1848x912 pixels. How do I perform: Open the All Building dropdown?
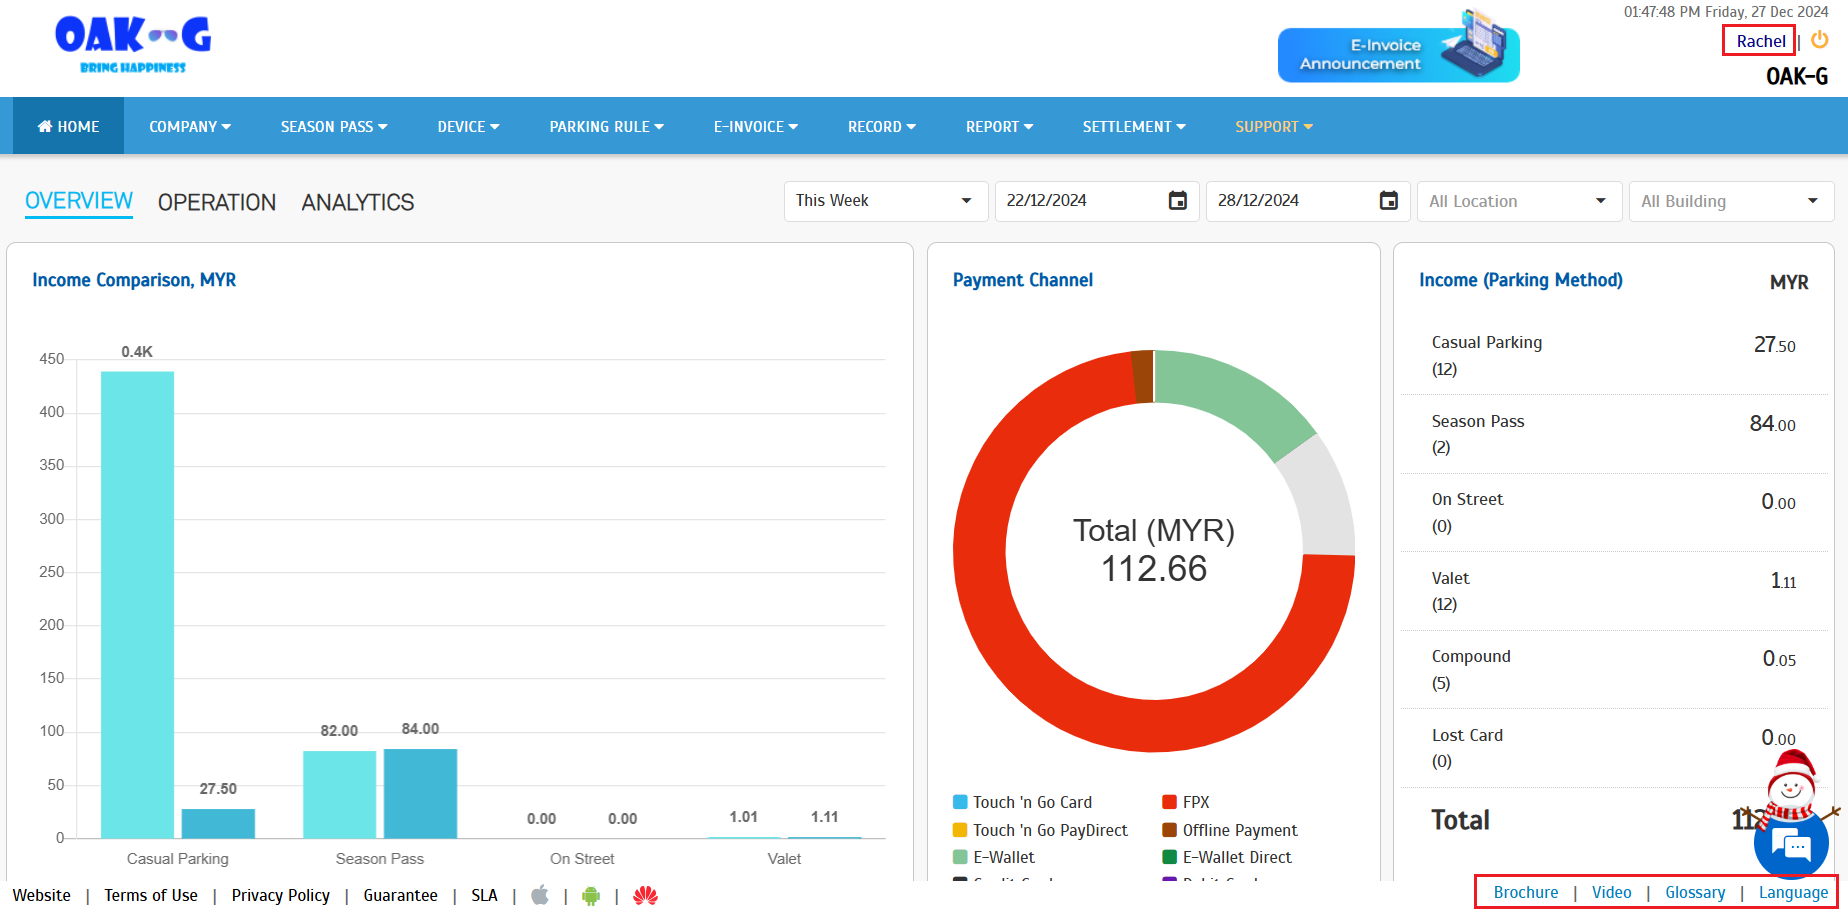(1730, 201)
